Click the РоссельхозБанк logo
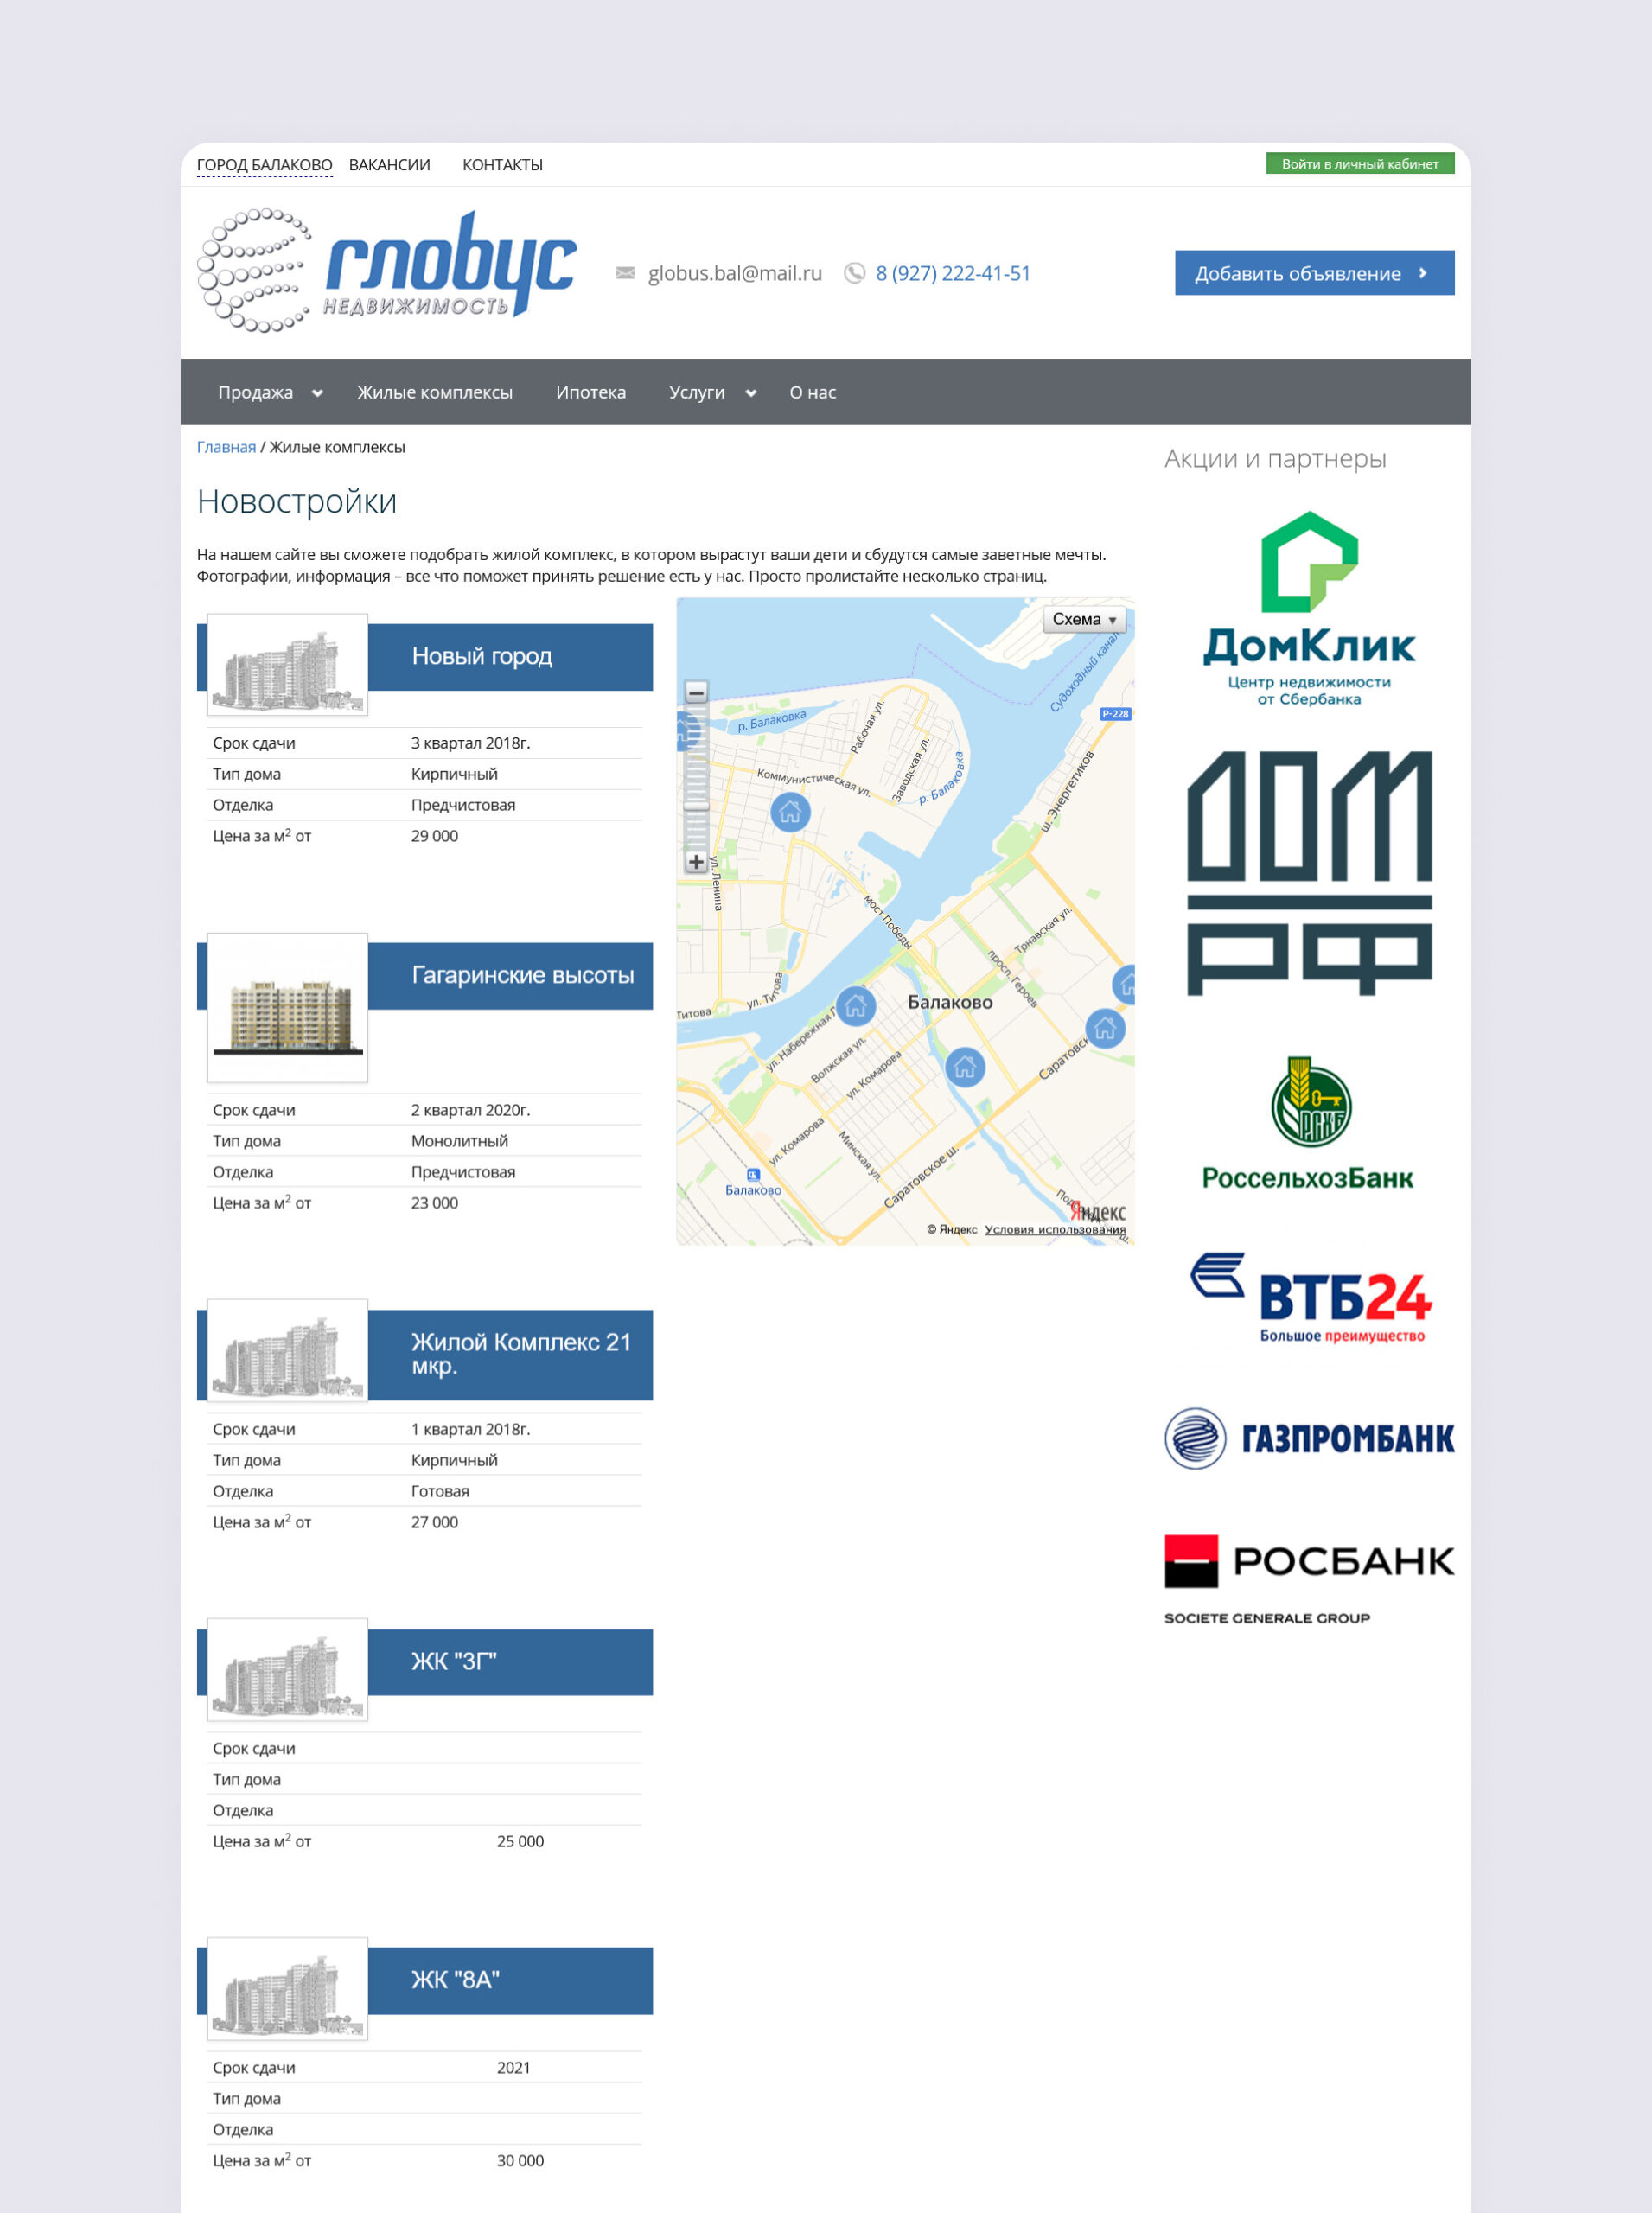This screenshot has height=2213, width=1652. (x=1308, y=1123)
